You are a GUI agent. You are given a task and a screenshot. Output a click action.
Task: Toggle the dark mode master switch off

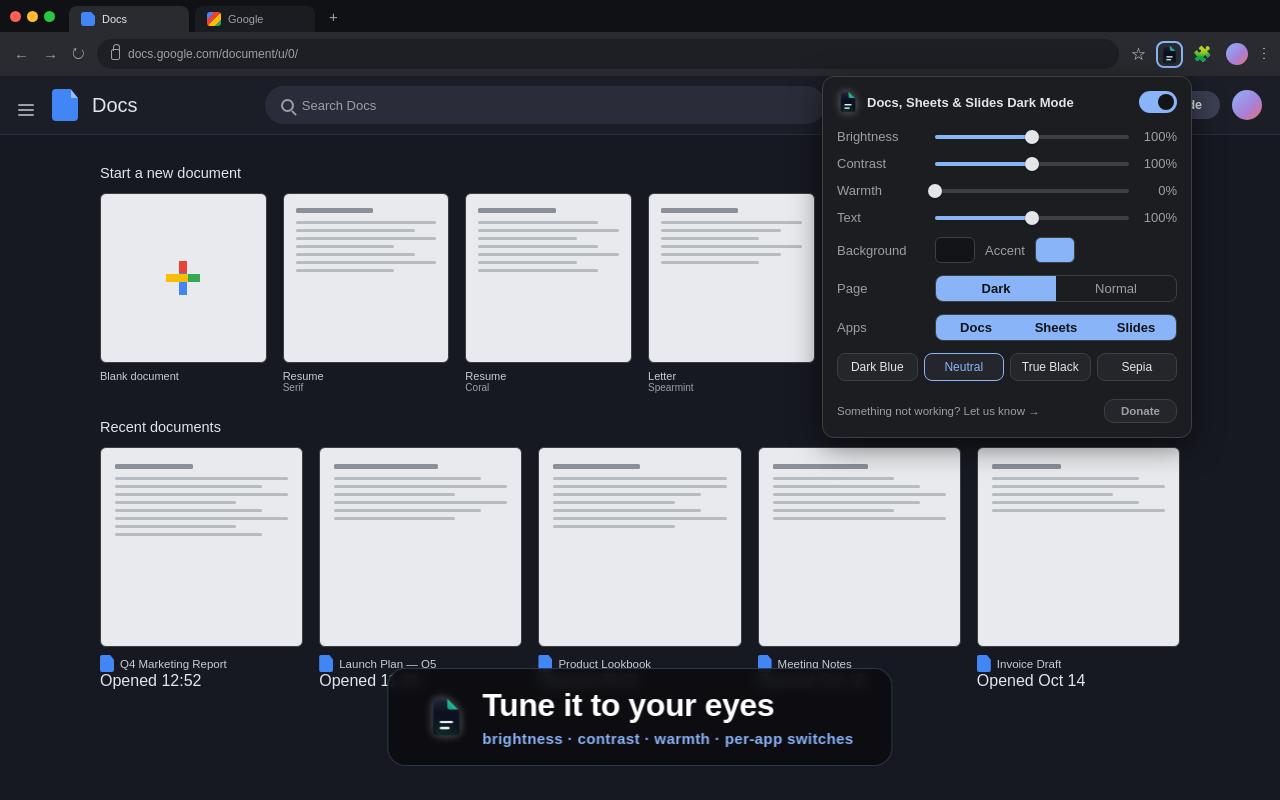coord(1158,102)
